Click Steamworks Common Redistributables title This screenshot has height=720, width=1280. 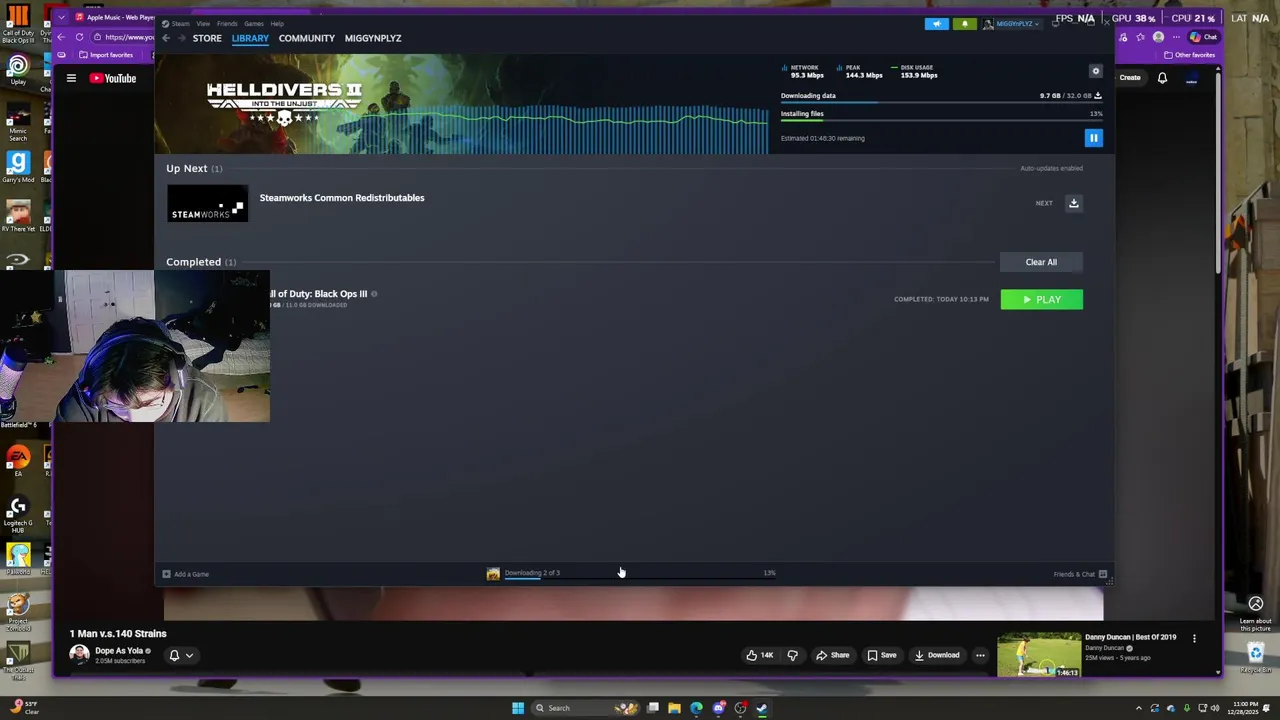pyautogui.click(x=342, y=198)
